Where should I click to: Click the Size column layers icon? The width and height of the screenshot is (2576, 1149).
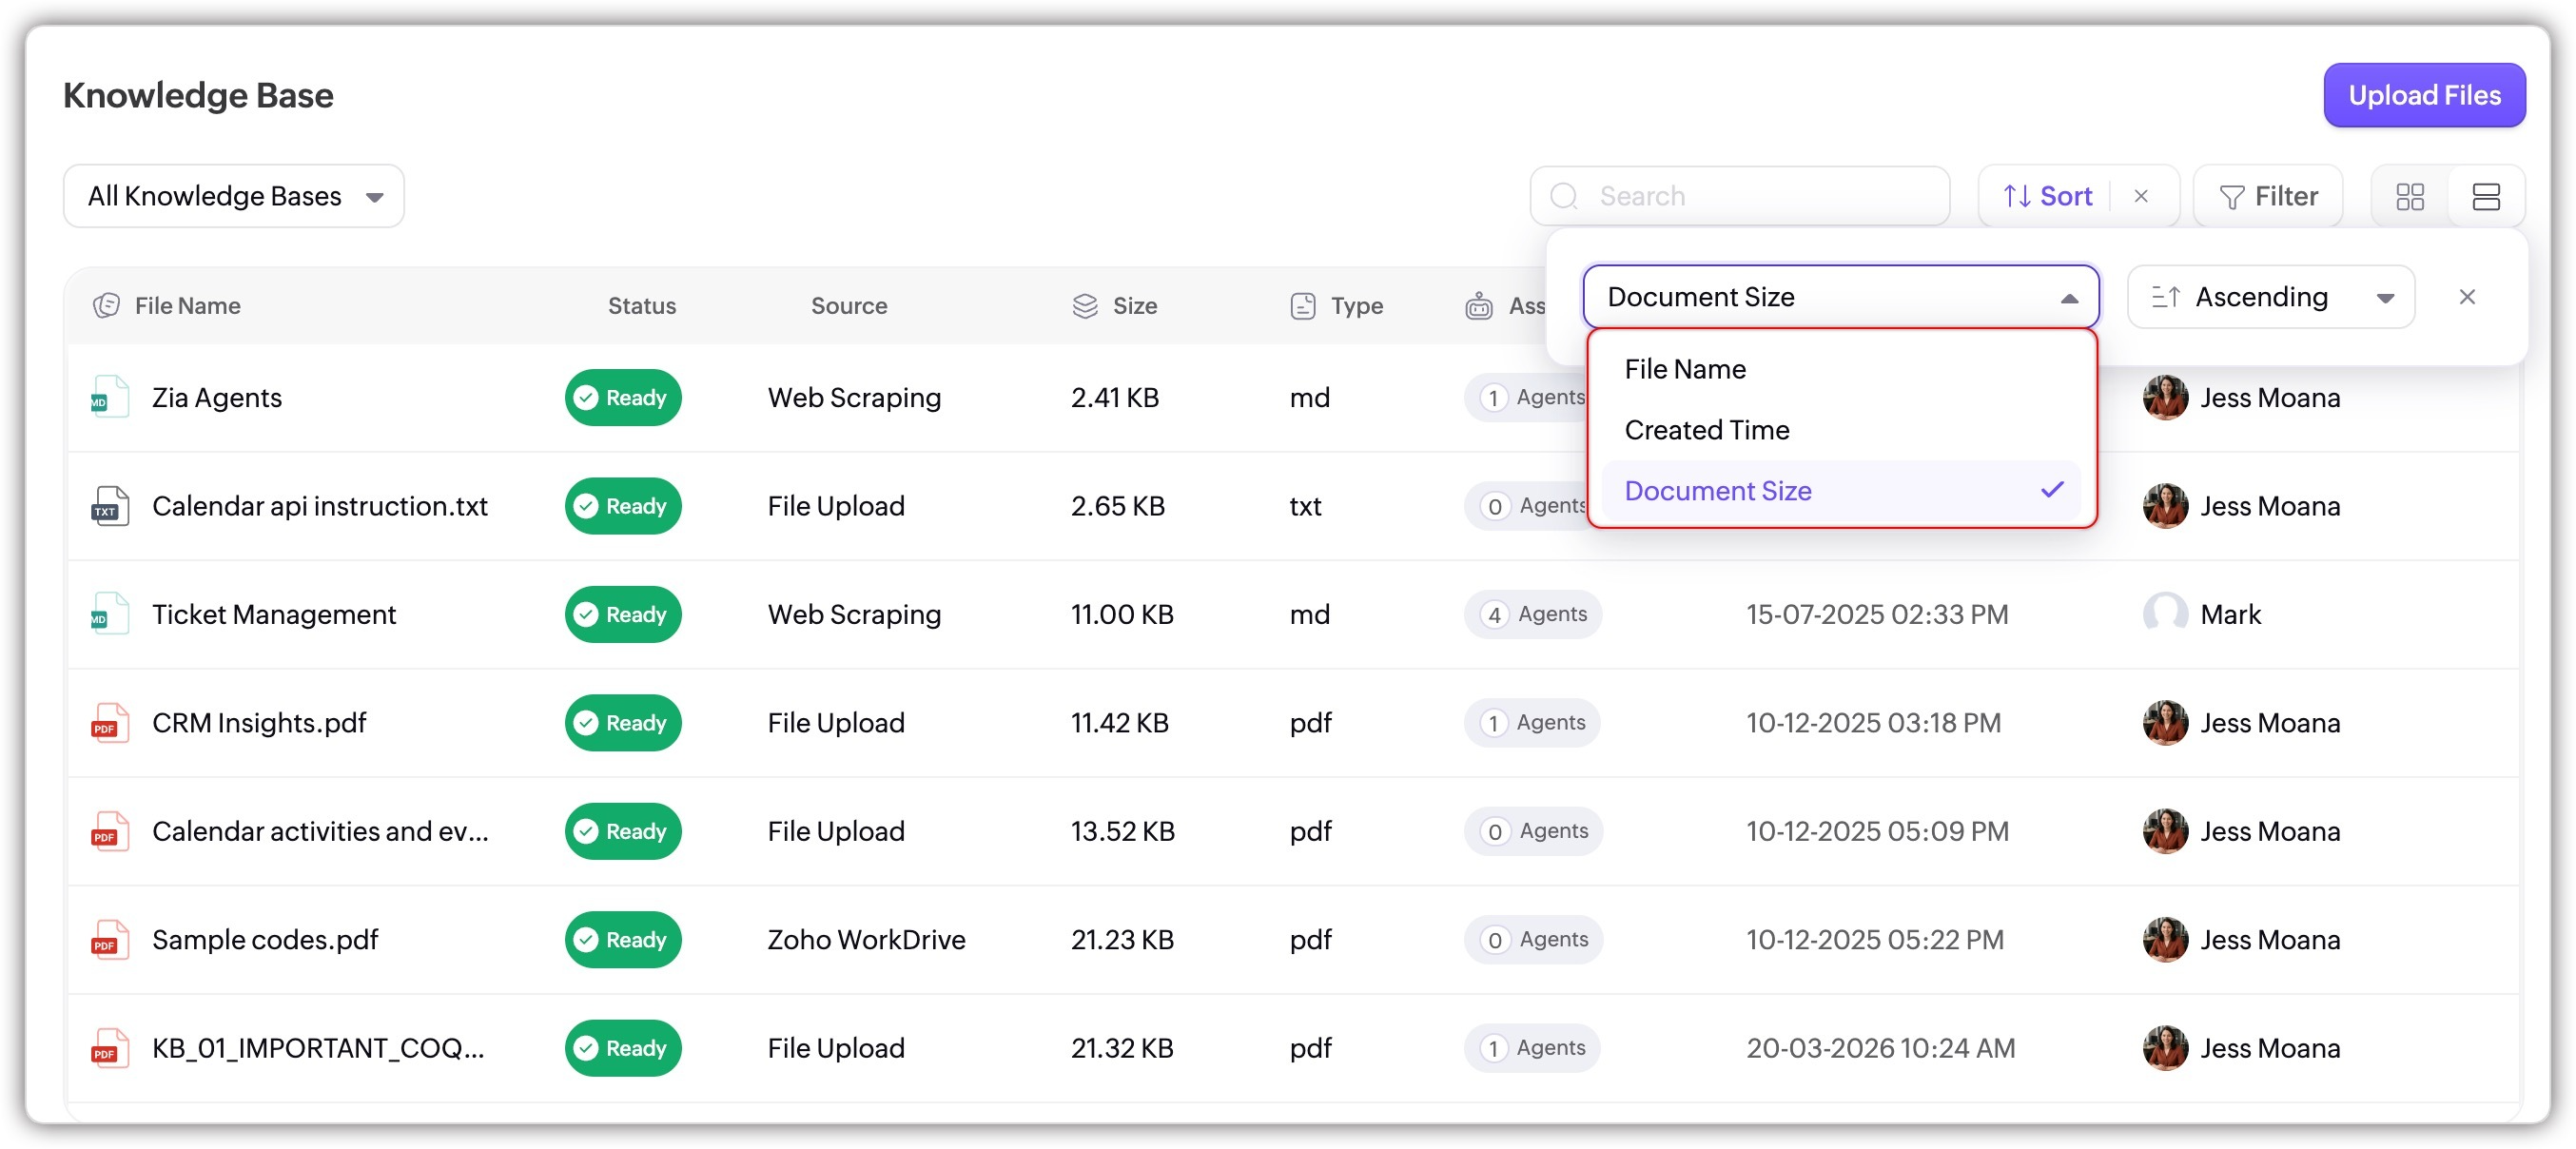tap(1084, 306)
